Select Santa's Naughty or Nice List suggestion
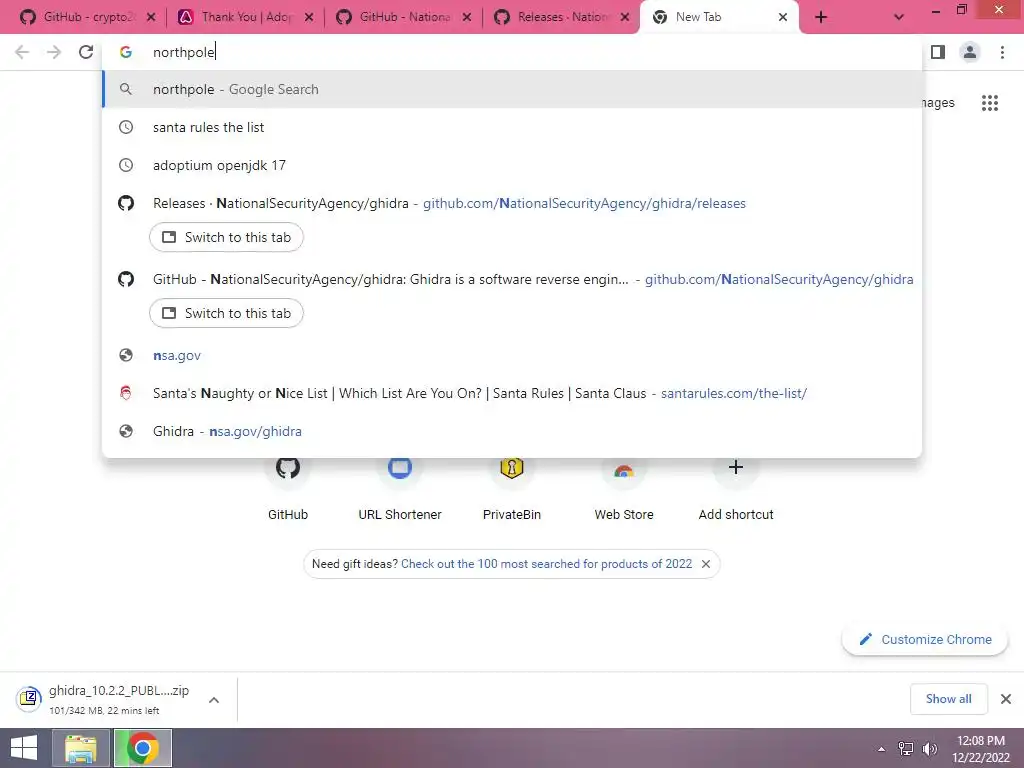The image size is (1024, 768). coord(512,393)
